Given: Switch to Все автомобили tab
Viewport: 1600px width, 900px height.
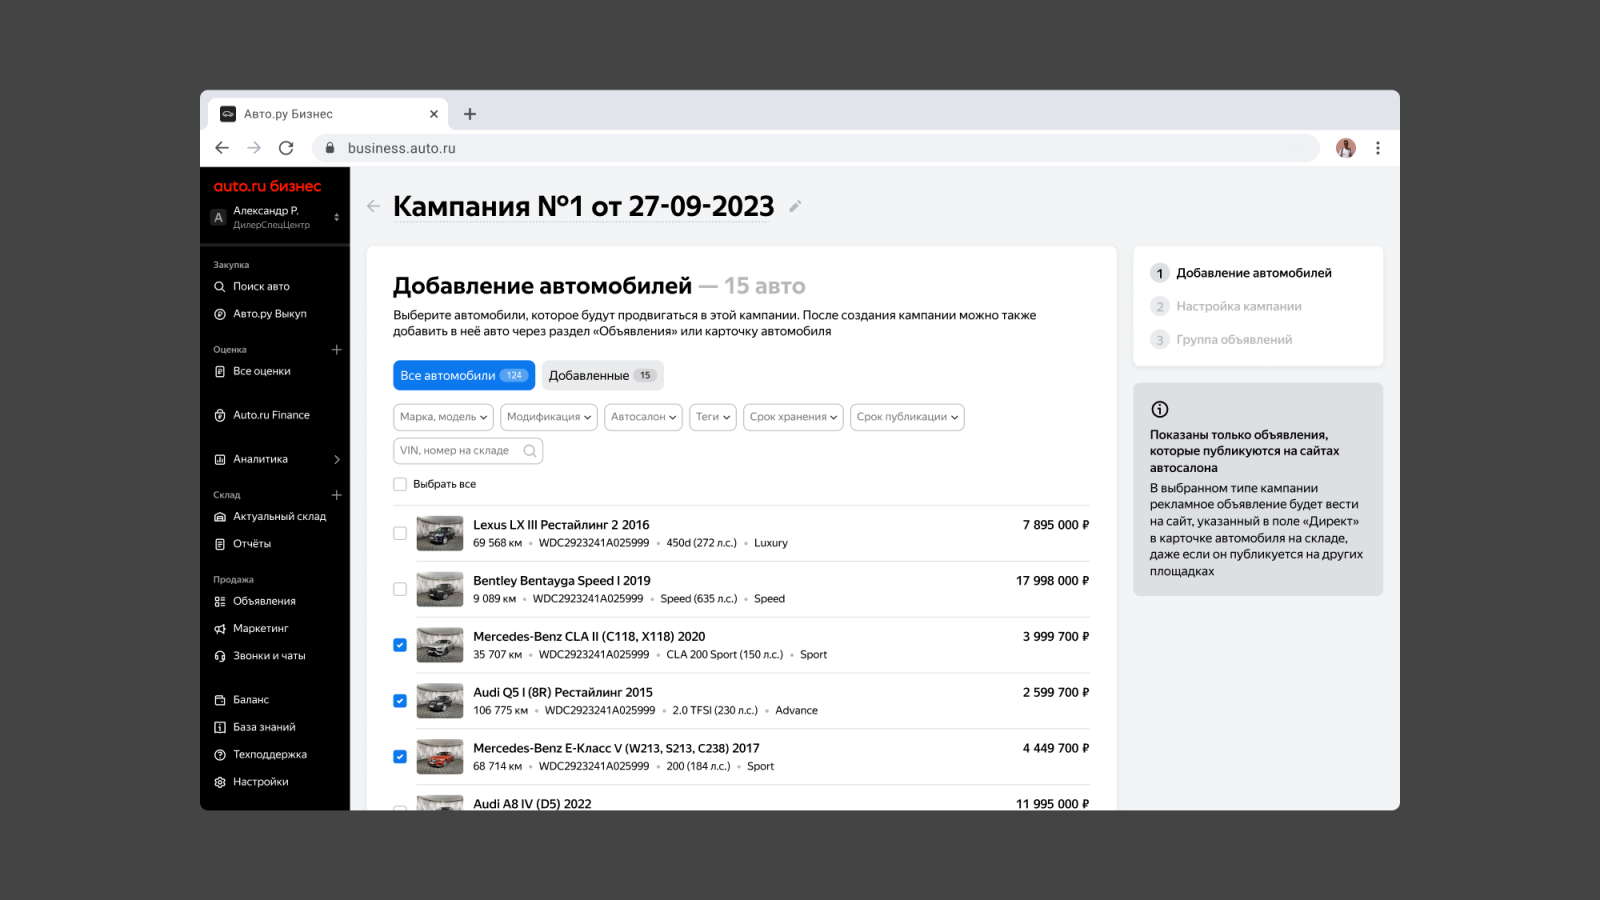Looking at the screenshot, I should click(464, 375).
